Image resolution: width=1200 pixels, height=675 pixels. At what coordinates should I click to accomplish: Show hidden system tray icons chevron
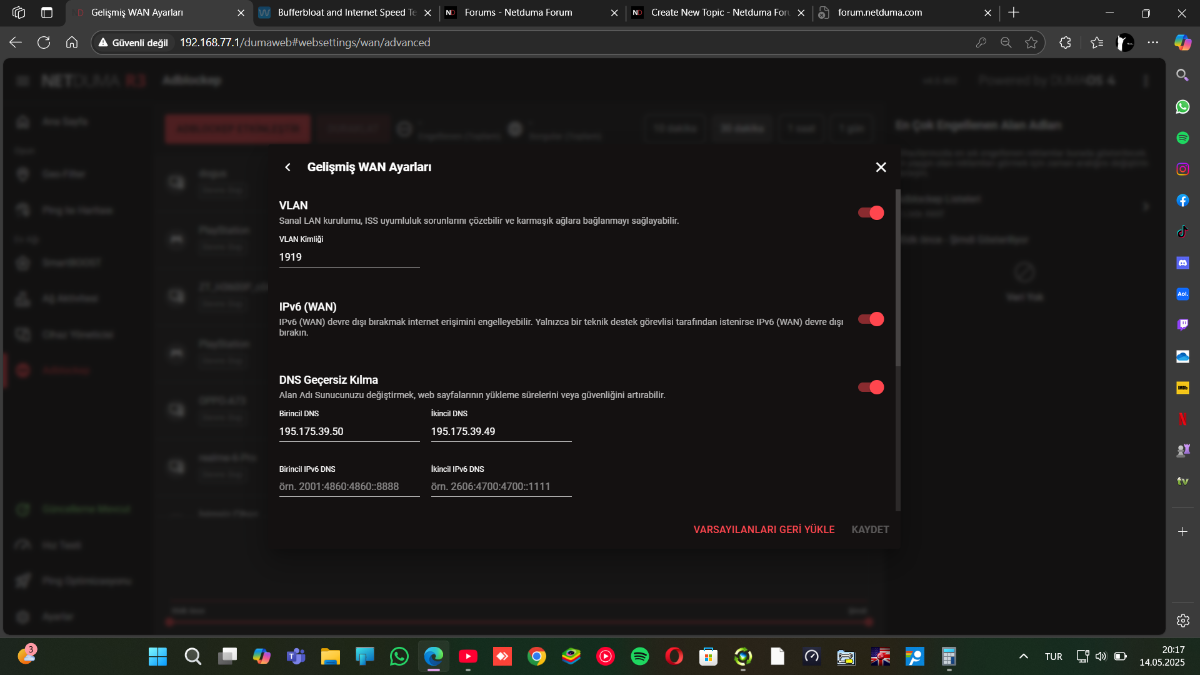point(1023,657)
